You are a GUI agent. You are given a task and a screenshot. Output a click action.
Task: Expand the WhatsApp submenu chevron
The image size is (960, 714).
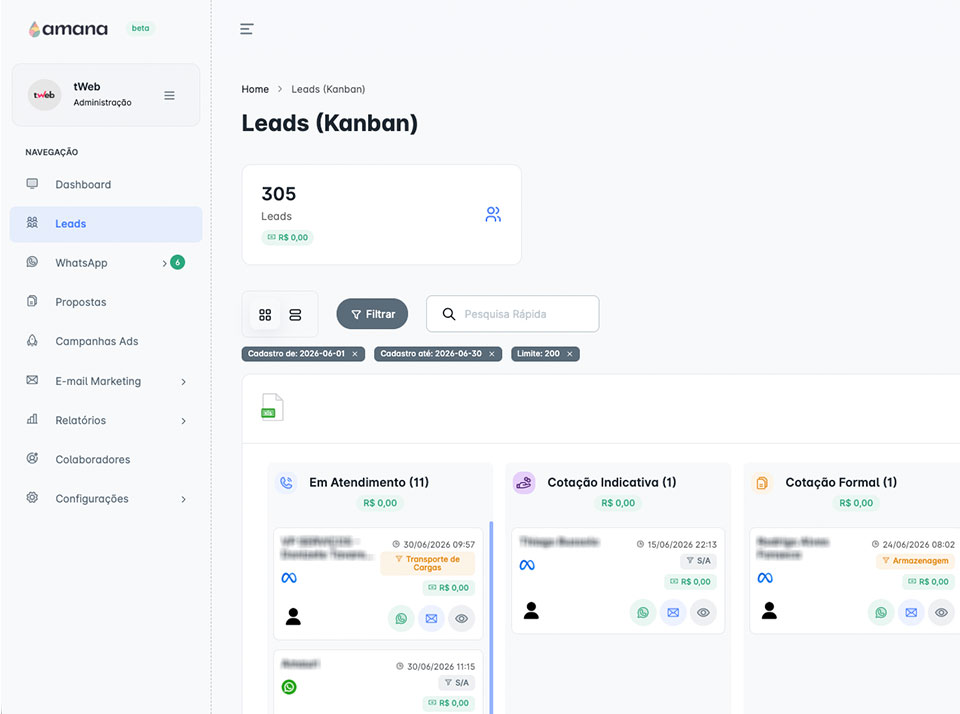[164, 263]
